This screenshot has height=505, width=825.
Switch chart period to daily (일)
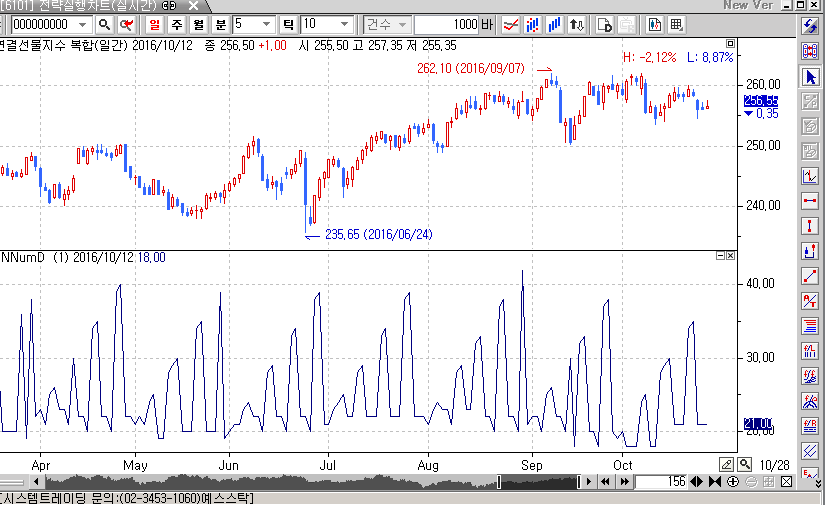pos(155,24)
